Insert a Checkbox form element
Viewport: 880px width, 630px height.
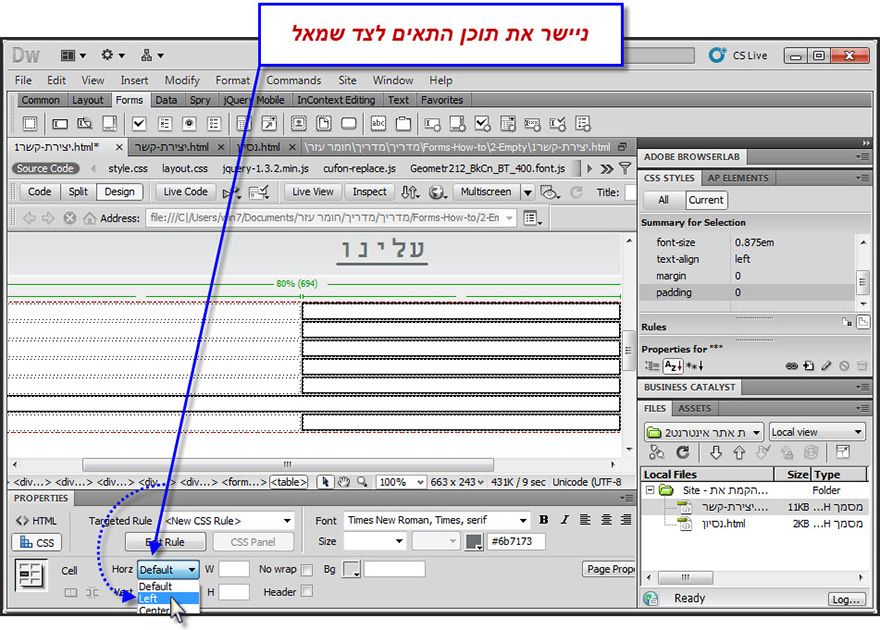click(139, 123)
